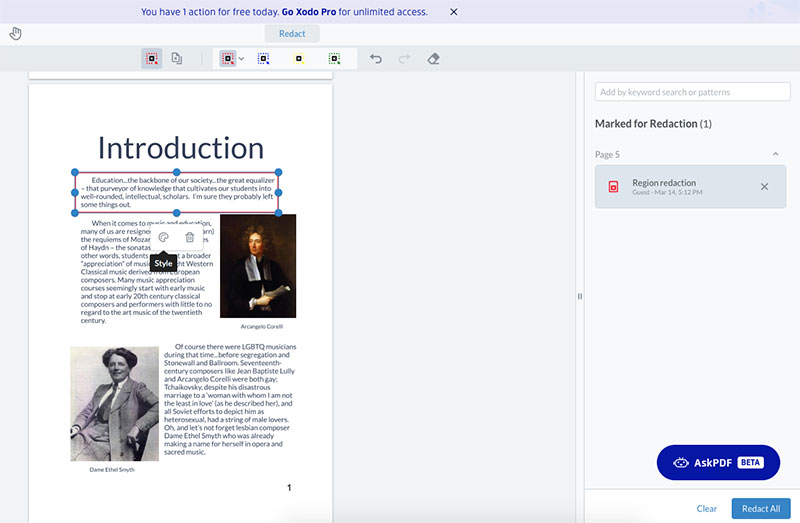Screen dimensions: 800x523
Task: Open dropdown arrow beside red redaction preset
Action: click(x=241, y=59)
